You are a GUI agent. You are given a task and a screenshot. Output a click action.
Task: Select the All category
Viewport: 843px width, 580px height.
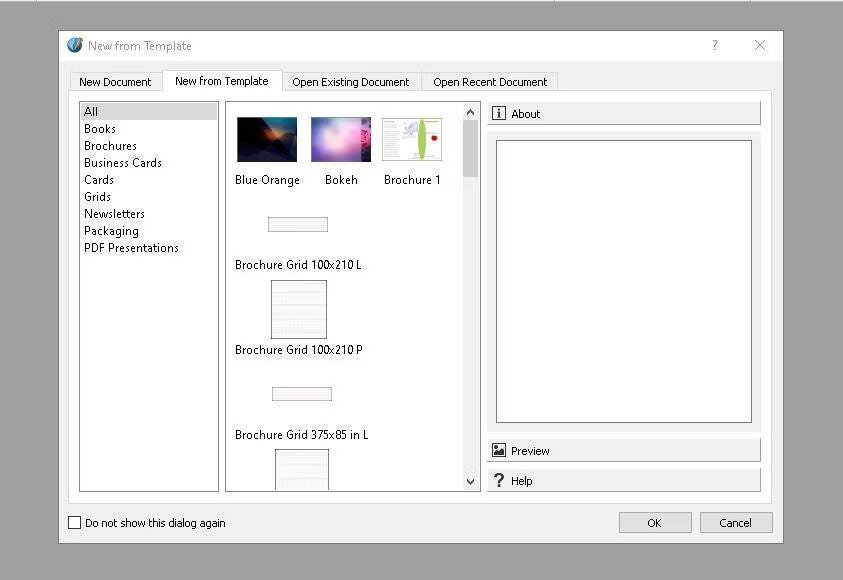tap(149, 111)
